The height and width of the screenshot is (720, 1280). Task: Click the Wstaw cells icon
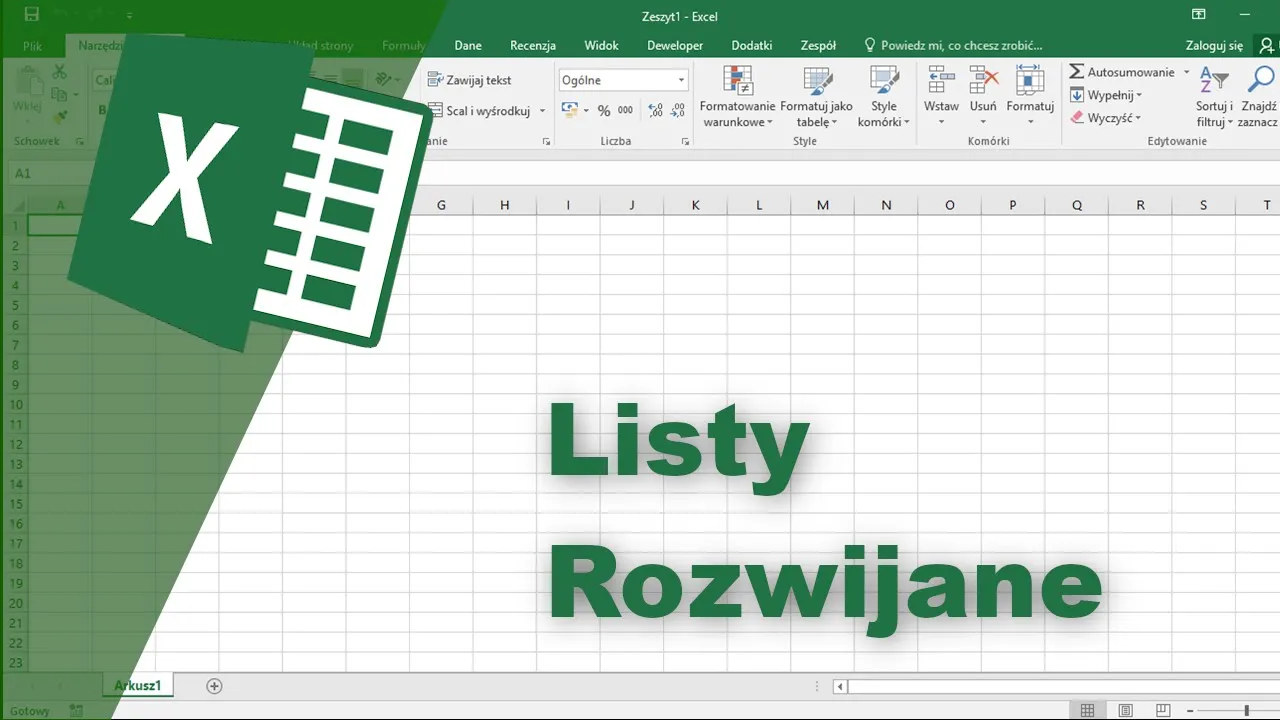[940, 81]
